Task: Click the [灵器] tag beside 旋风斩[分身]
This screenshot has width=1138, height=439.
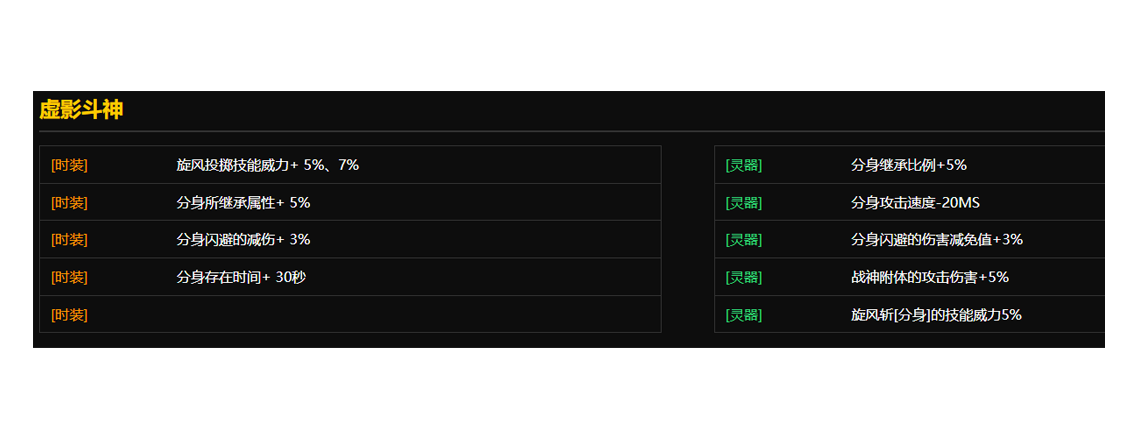Action: (x=744, y=315)
